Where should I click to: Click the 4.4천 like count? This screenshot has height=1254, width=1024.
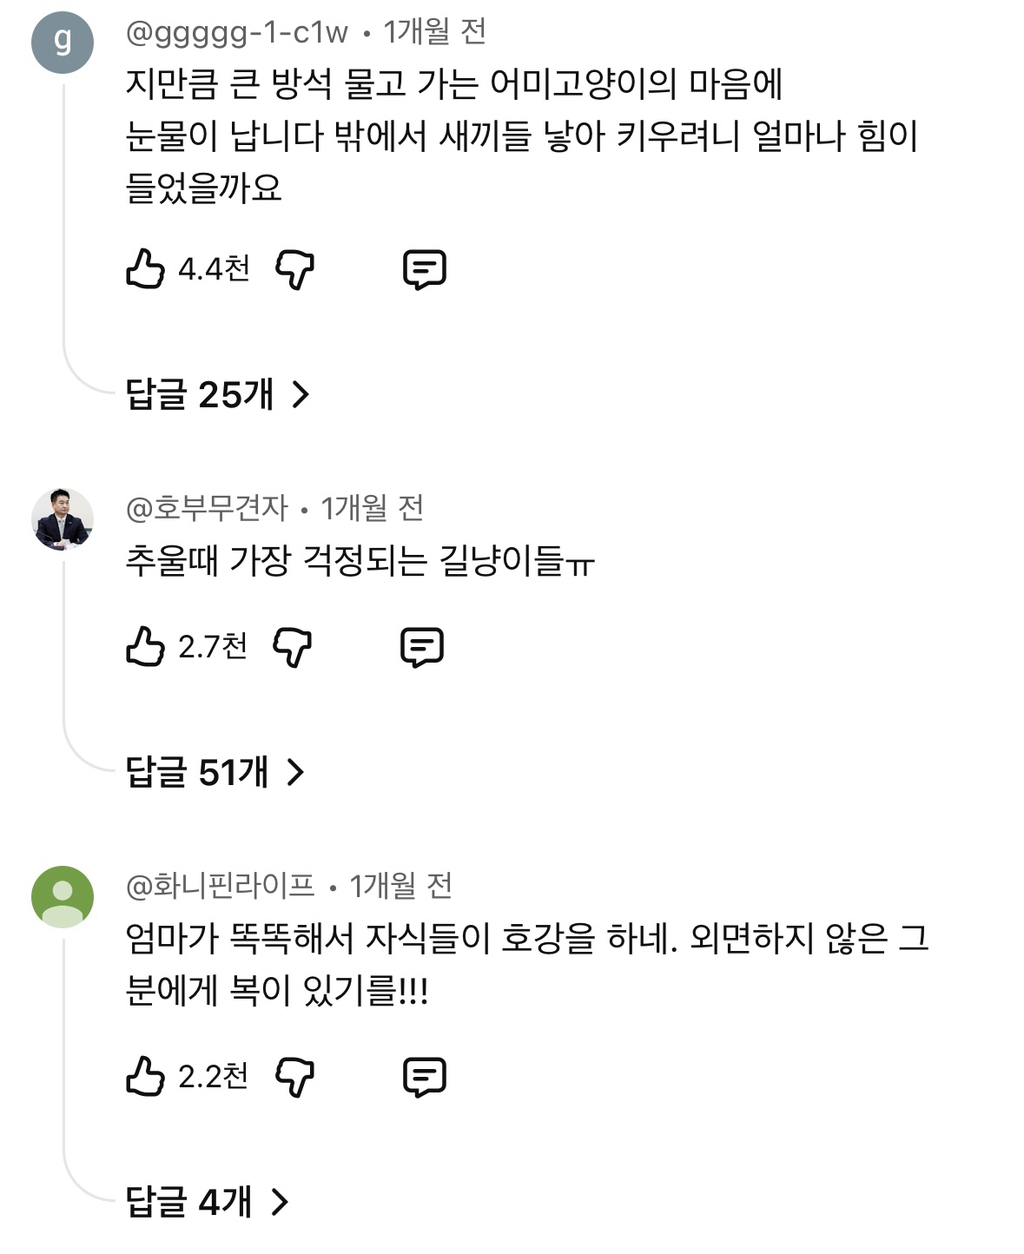coord(214,269)
